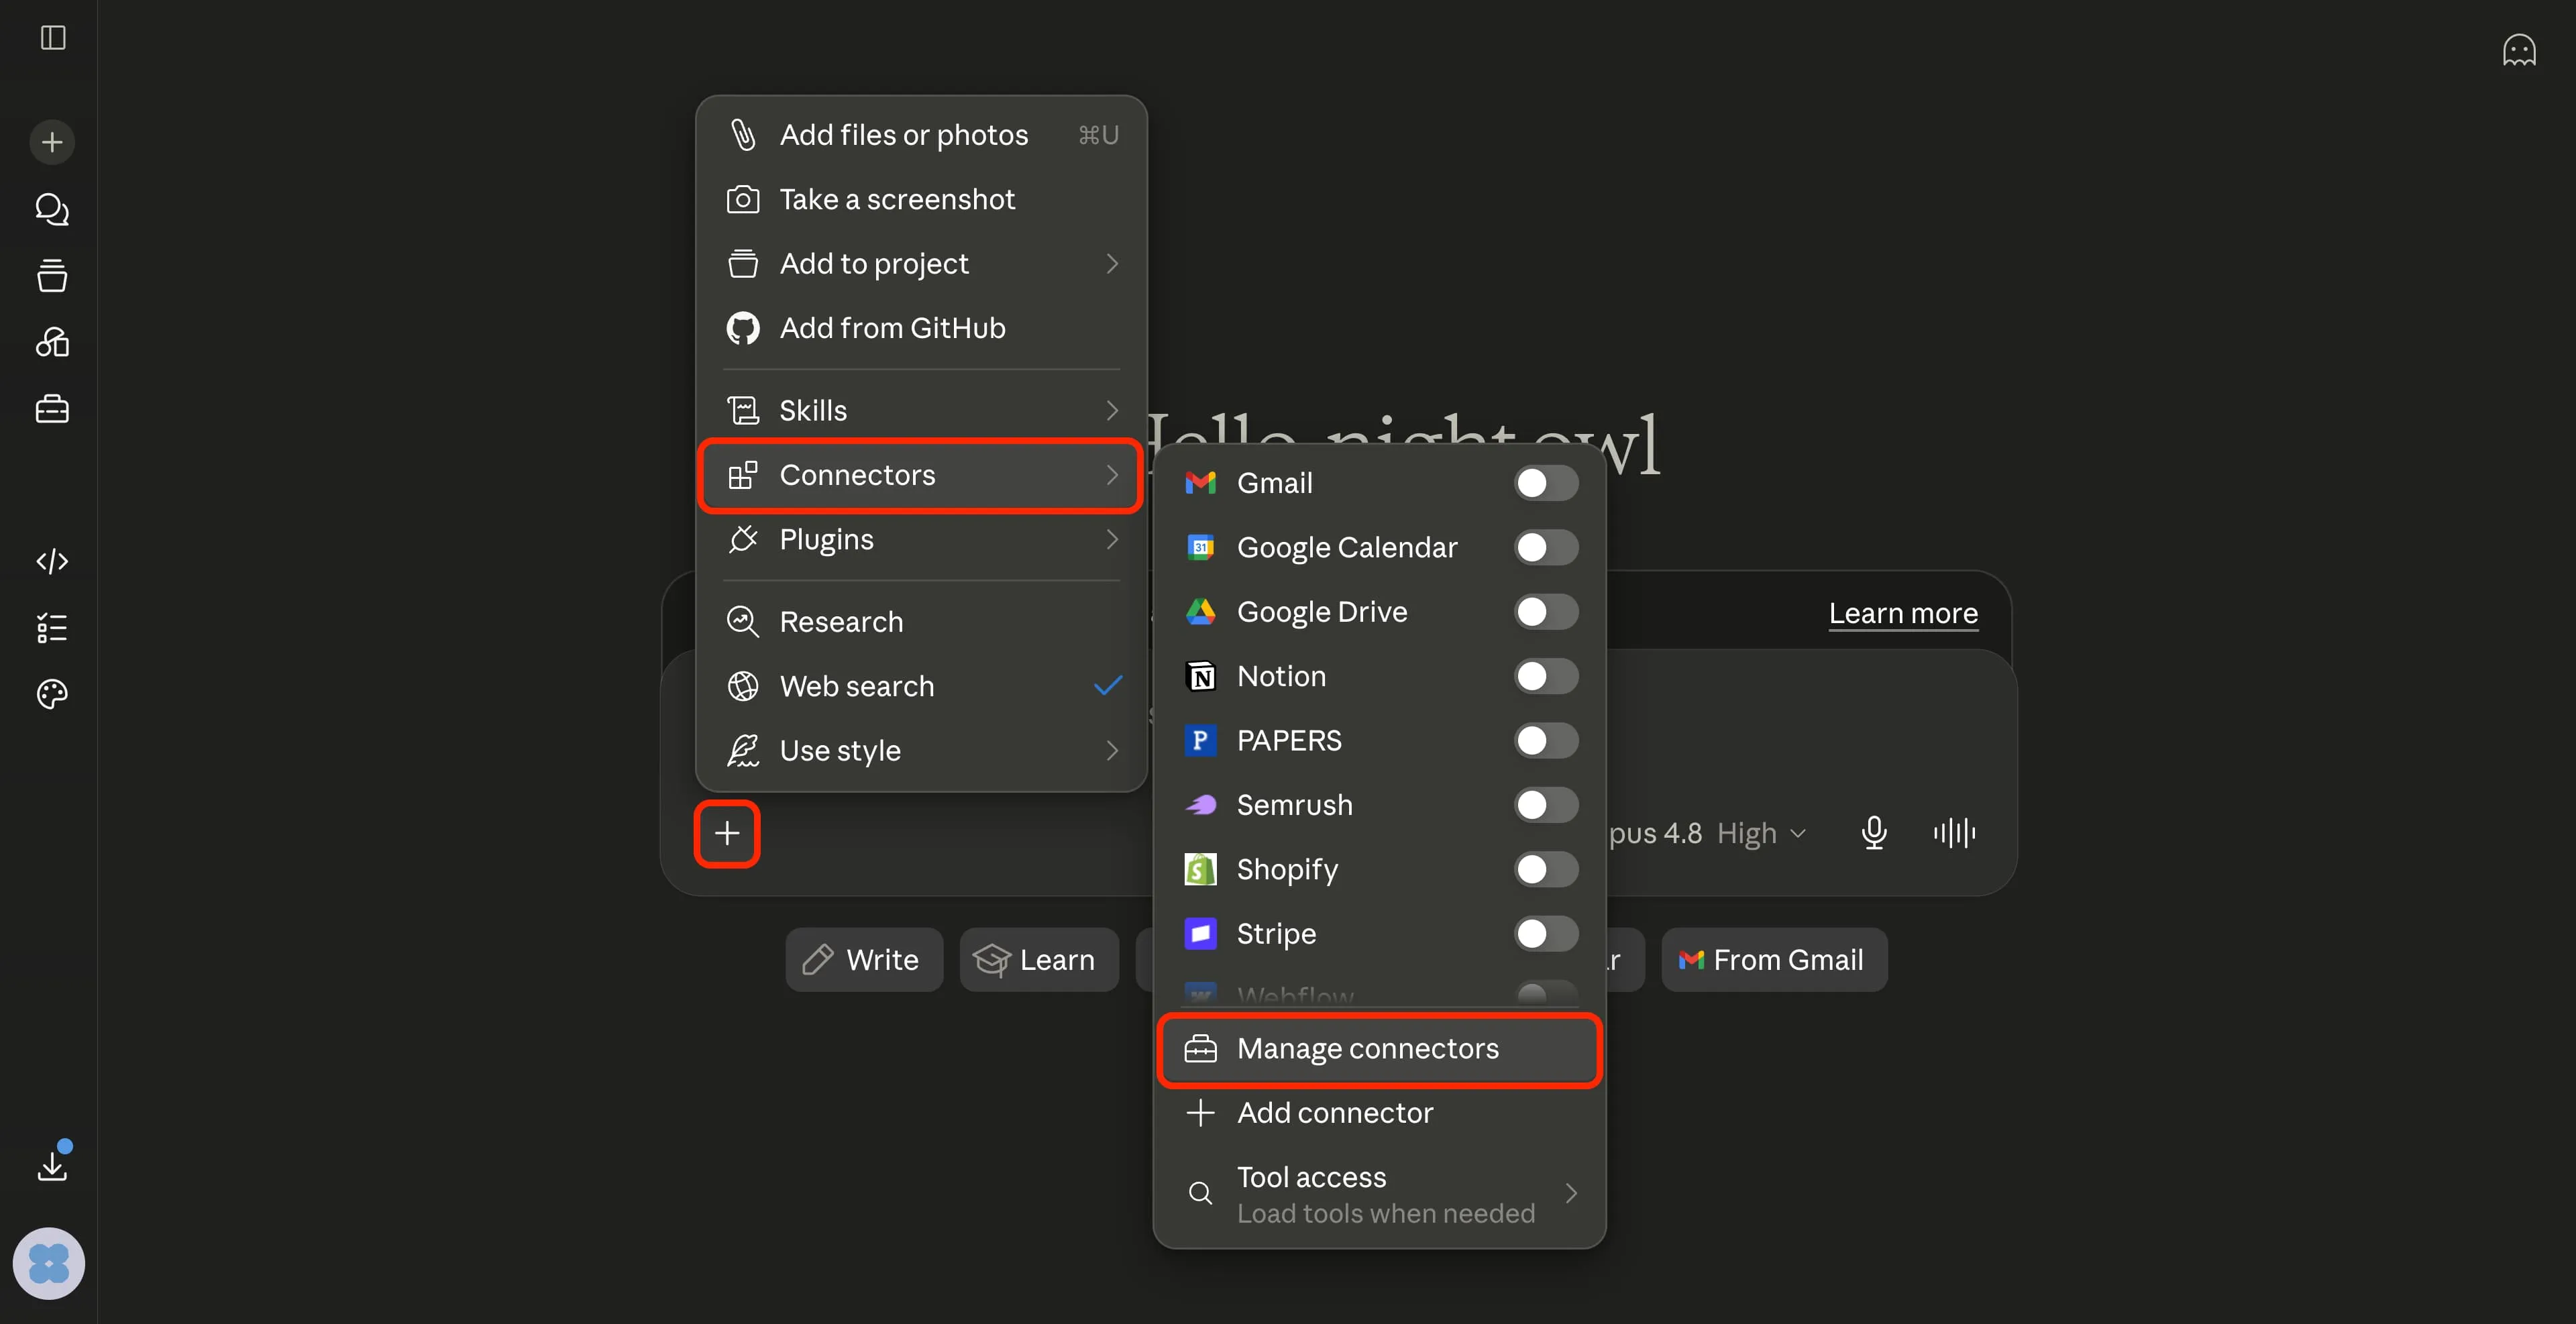This screenshot has height=1324, width=2576.
Task: Follow the Learn more link
Action: (1903, 613)
